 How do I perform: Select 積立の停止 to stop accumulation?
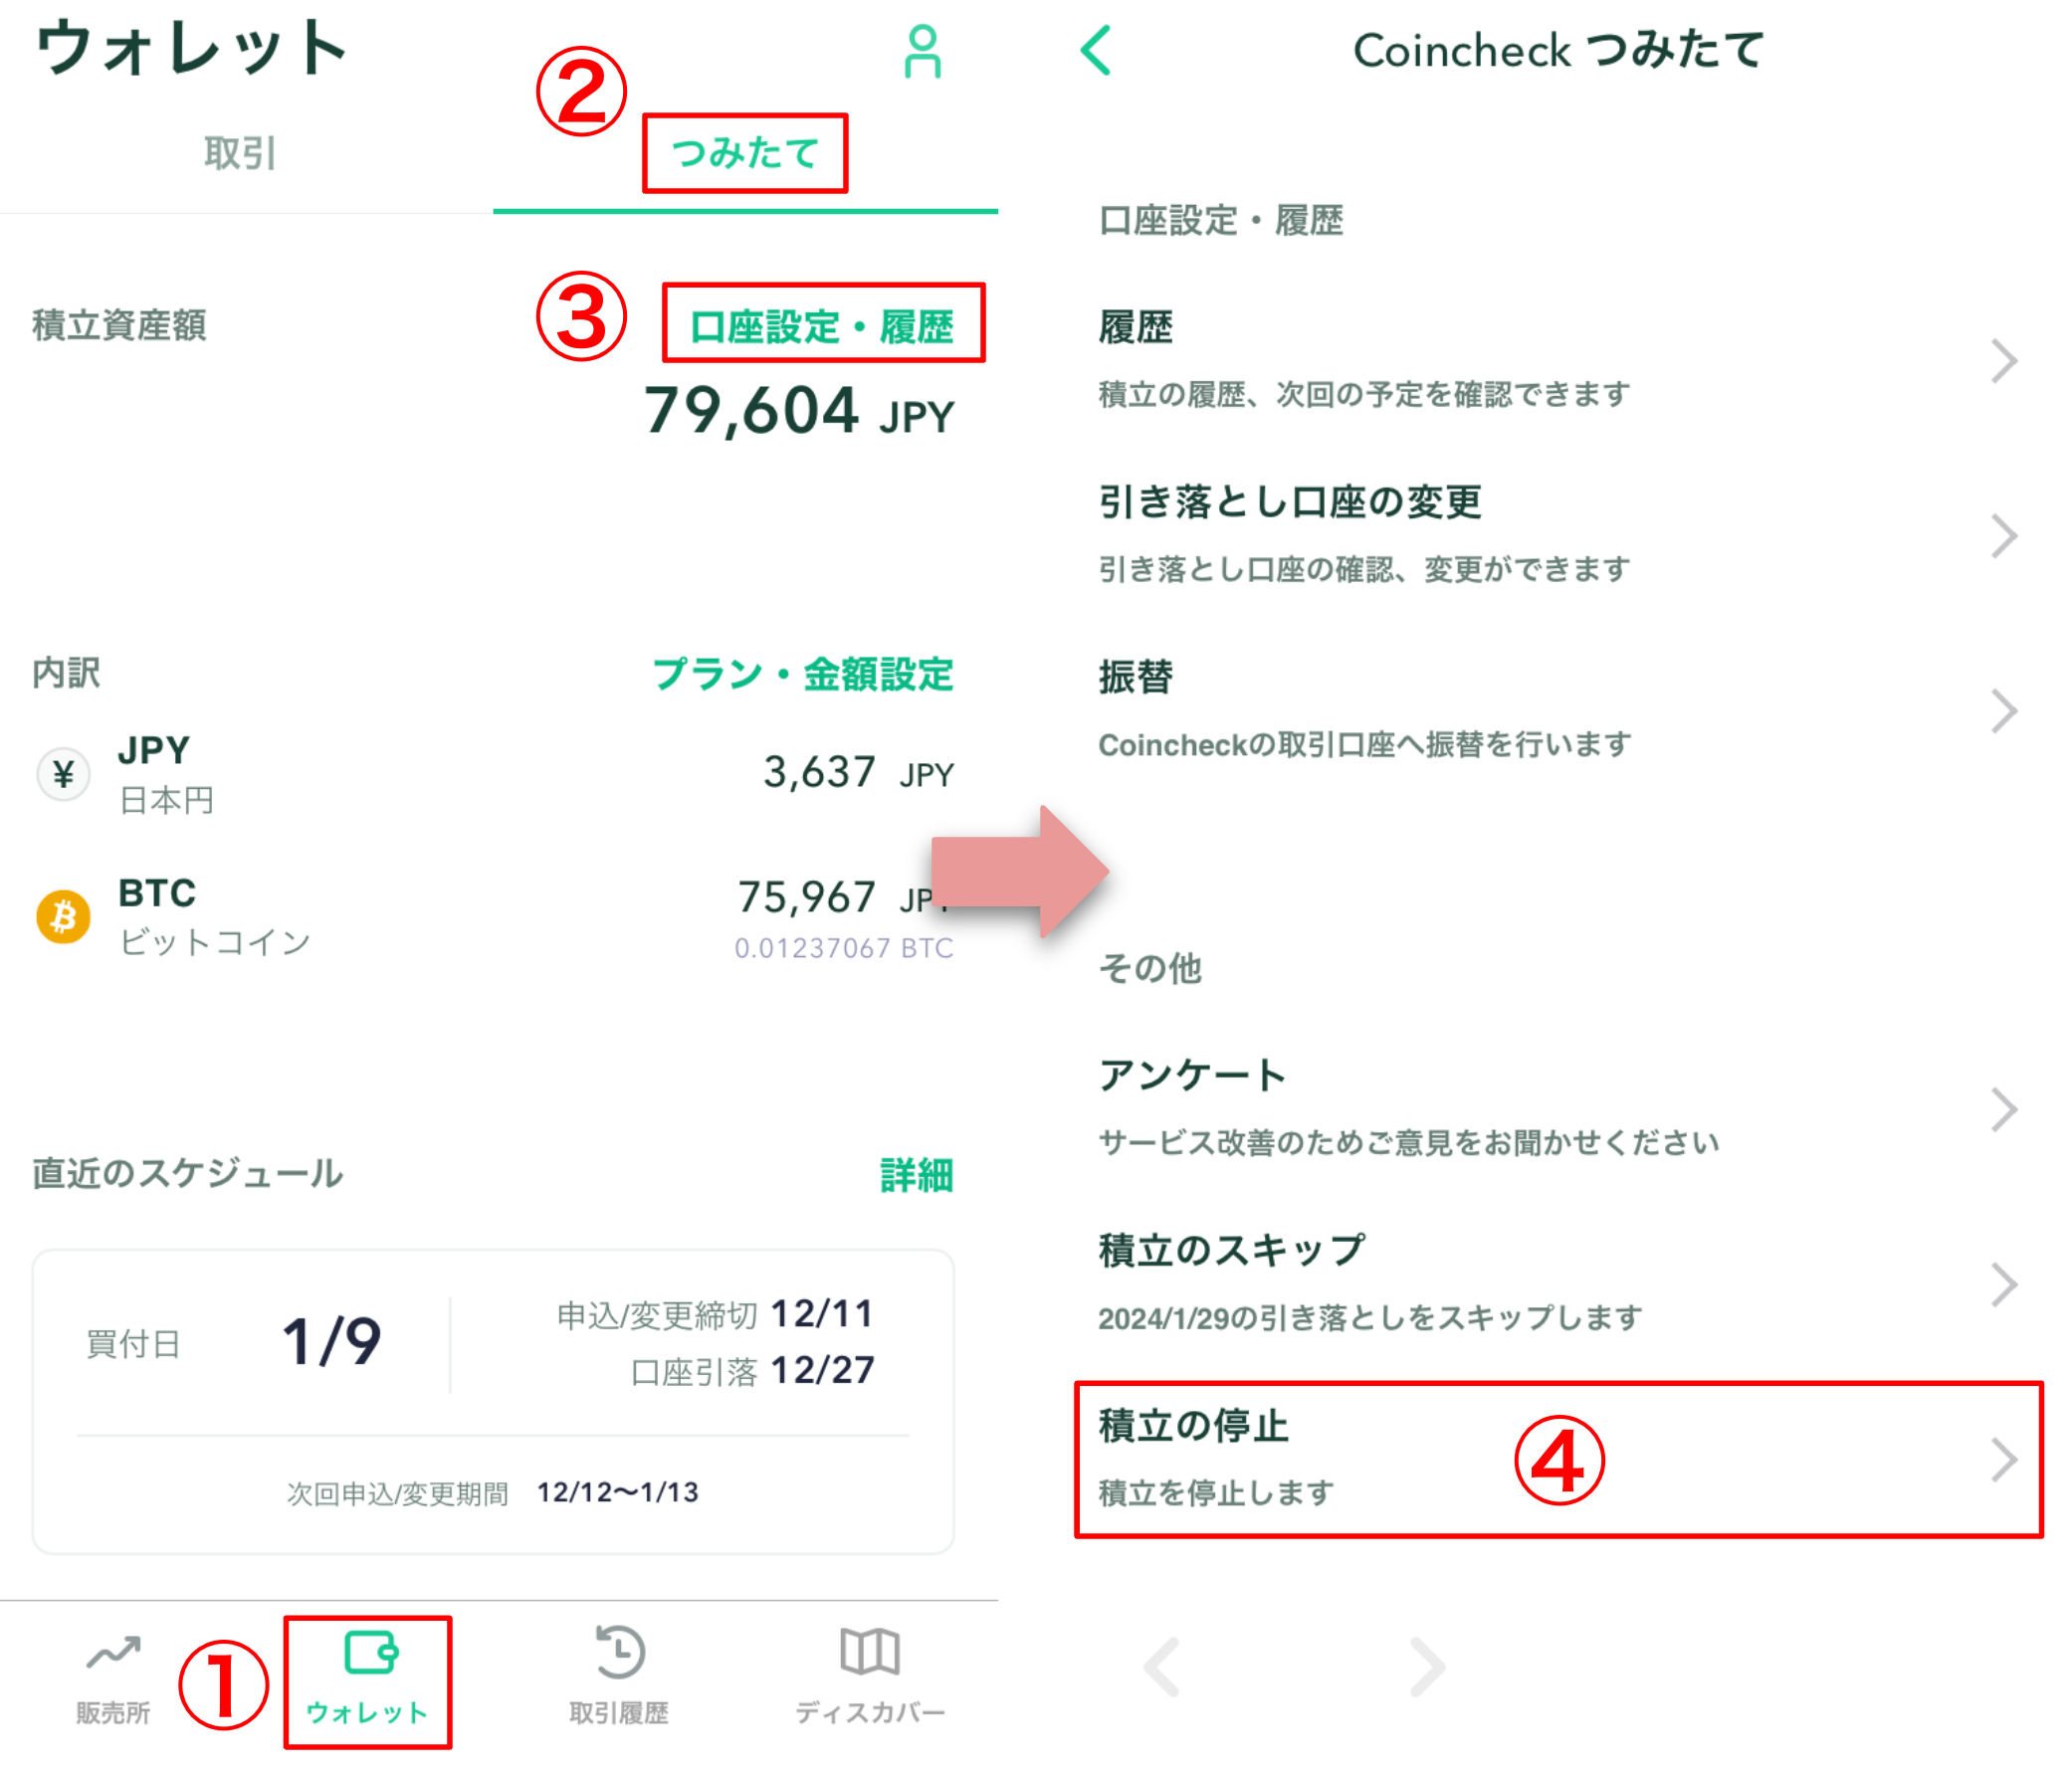pos(1558,1459)
